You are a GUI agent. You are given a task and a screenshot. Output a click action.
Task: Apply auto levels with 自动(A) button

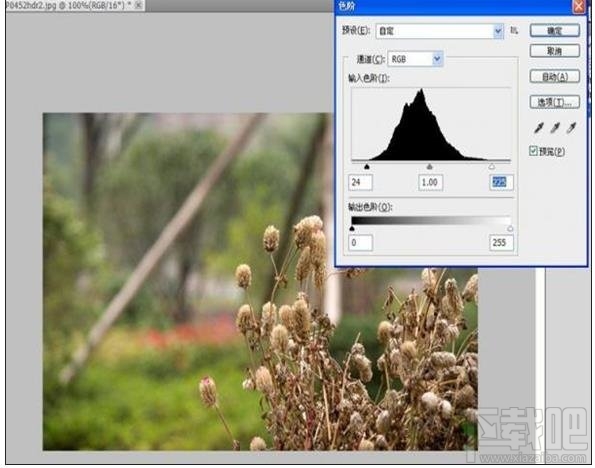554,77
